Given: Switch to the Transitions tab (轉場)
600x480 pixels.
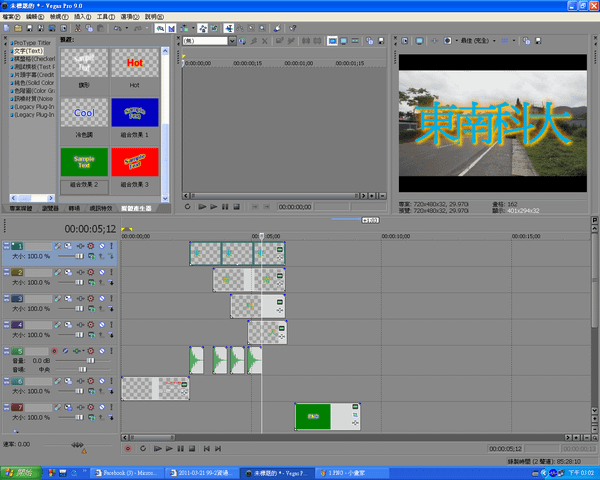Looking at the screenshot, I should [74, 208].
